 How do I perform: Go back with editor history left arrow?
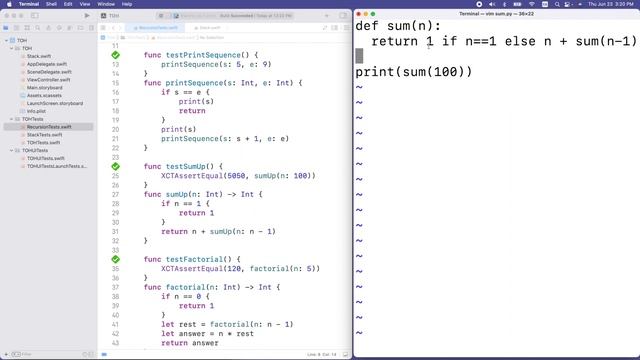[x=113, y=28]
